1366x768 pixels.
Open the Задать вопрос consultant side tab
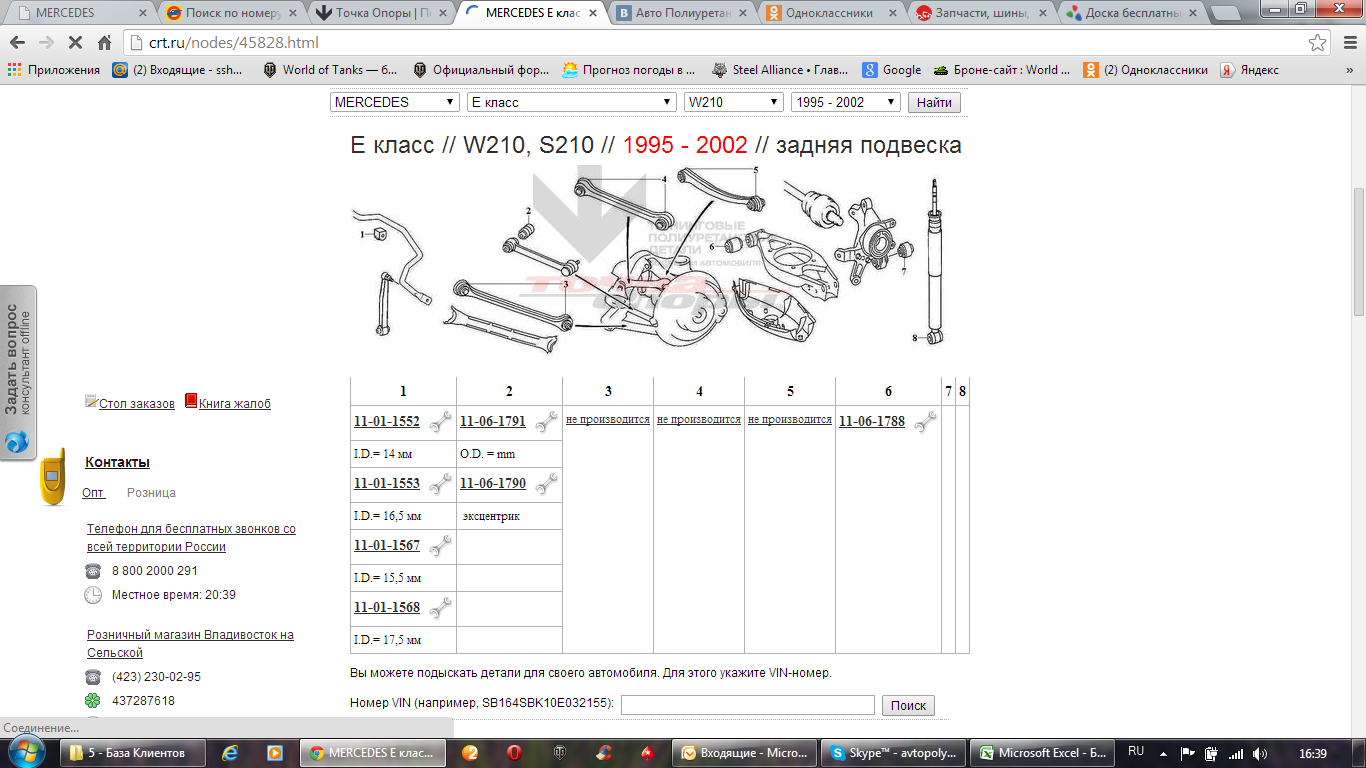18,372
